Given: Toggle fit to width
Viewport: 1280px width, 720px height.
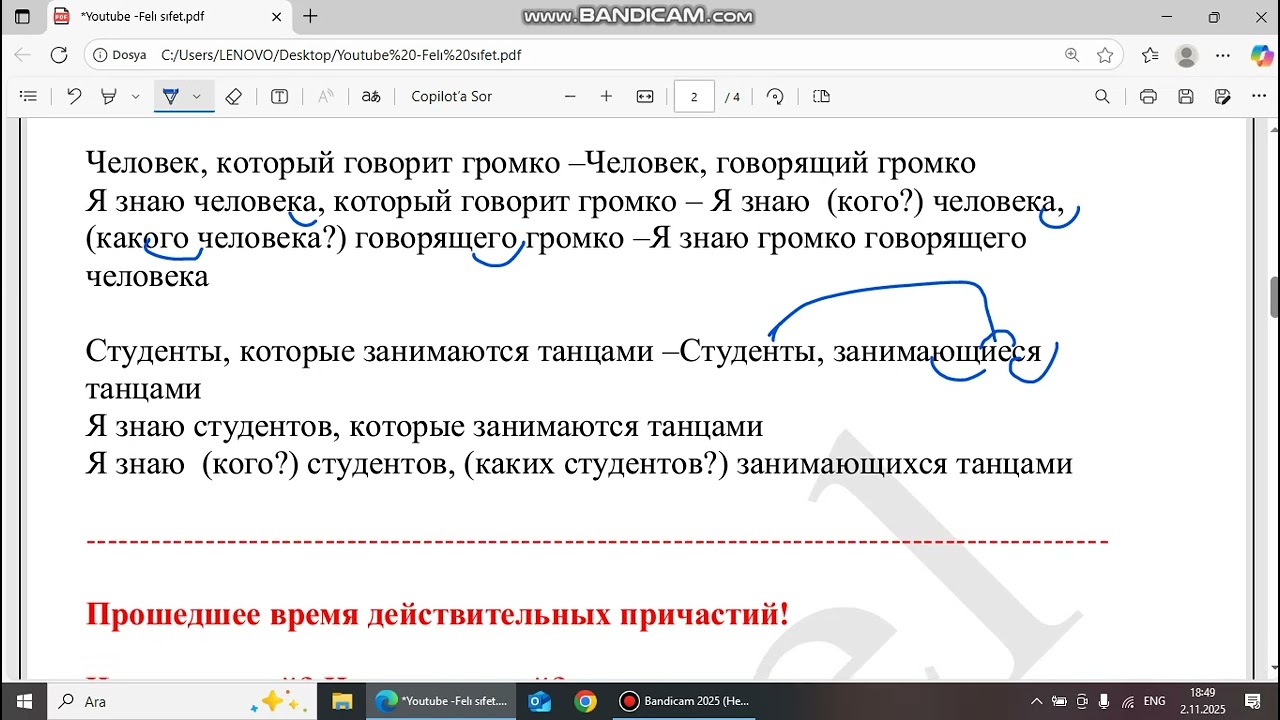Looking at the screenshot, I should coord(645,97).
